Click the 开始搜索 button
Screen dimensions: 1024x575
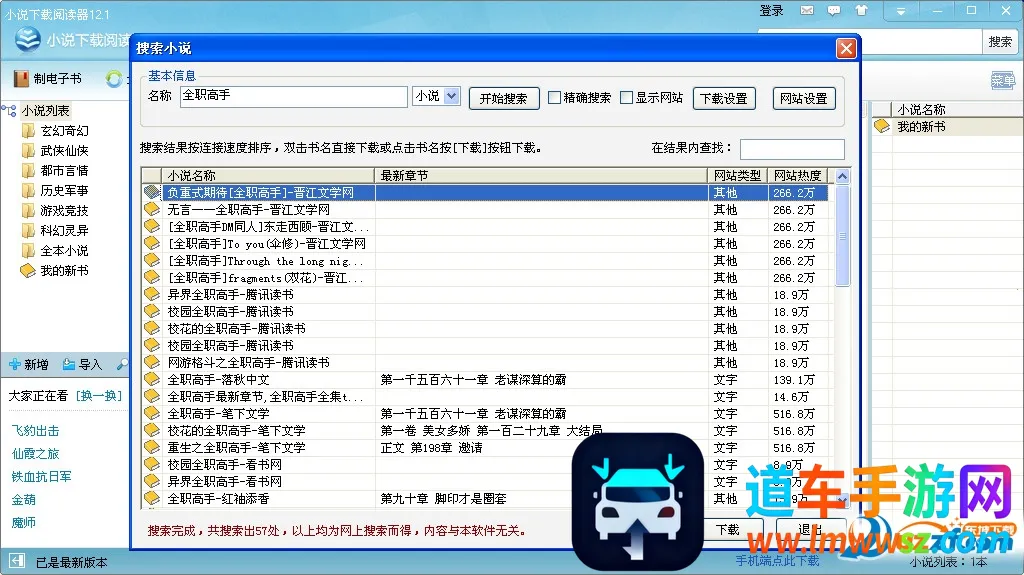pos(504,99)
